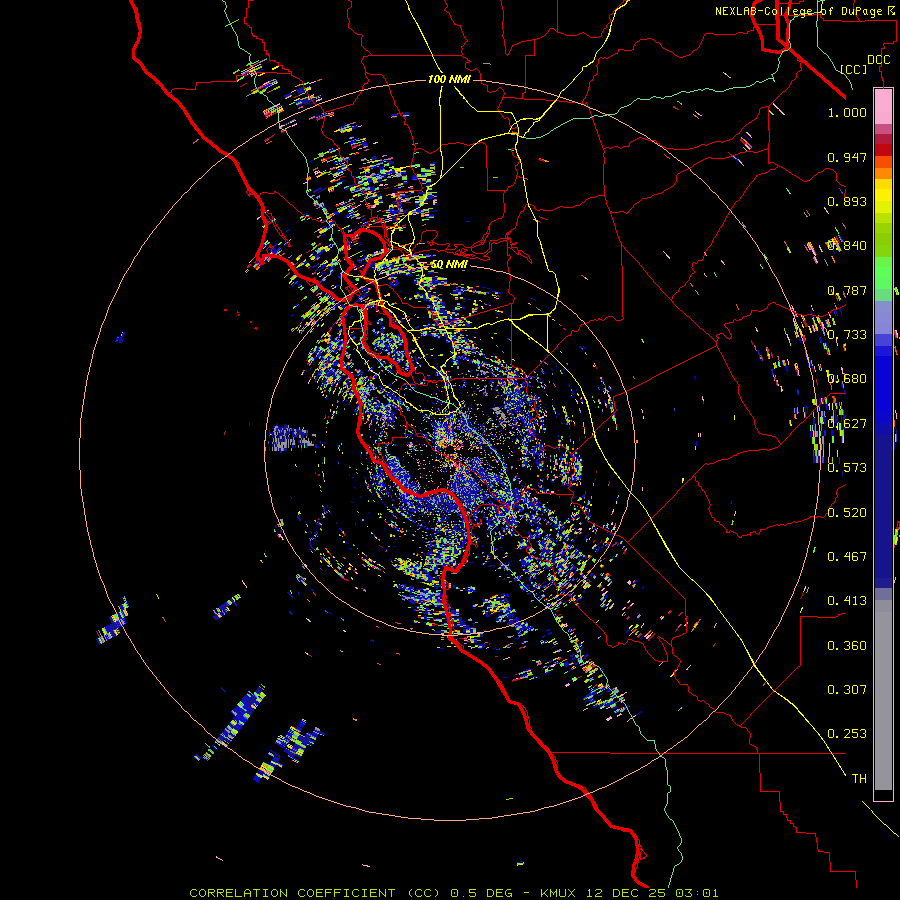
Task: Select the 0.573 scale value
Action: [847, 468]
